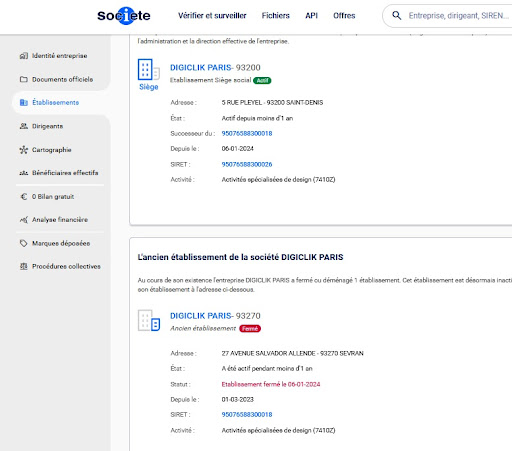Open DIGICLIK PARIS- 93200 establishment link
Image resolution: width=512 pixels, height=451 pixels.
[x=215, y=67]
